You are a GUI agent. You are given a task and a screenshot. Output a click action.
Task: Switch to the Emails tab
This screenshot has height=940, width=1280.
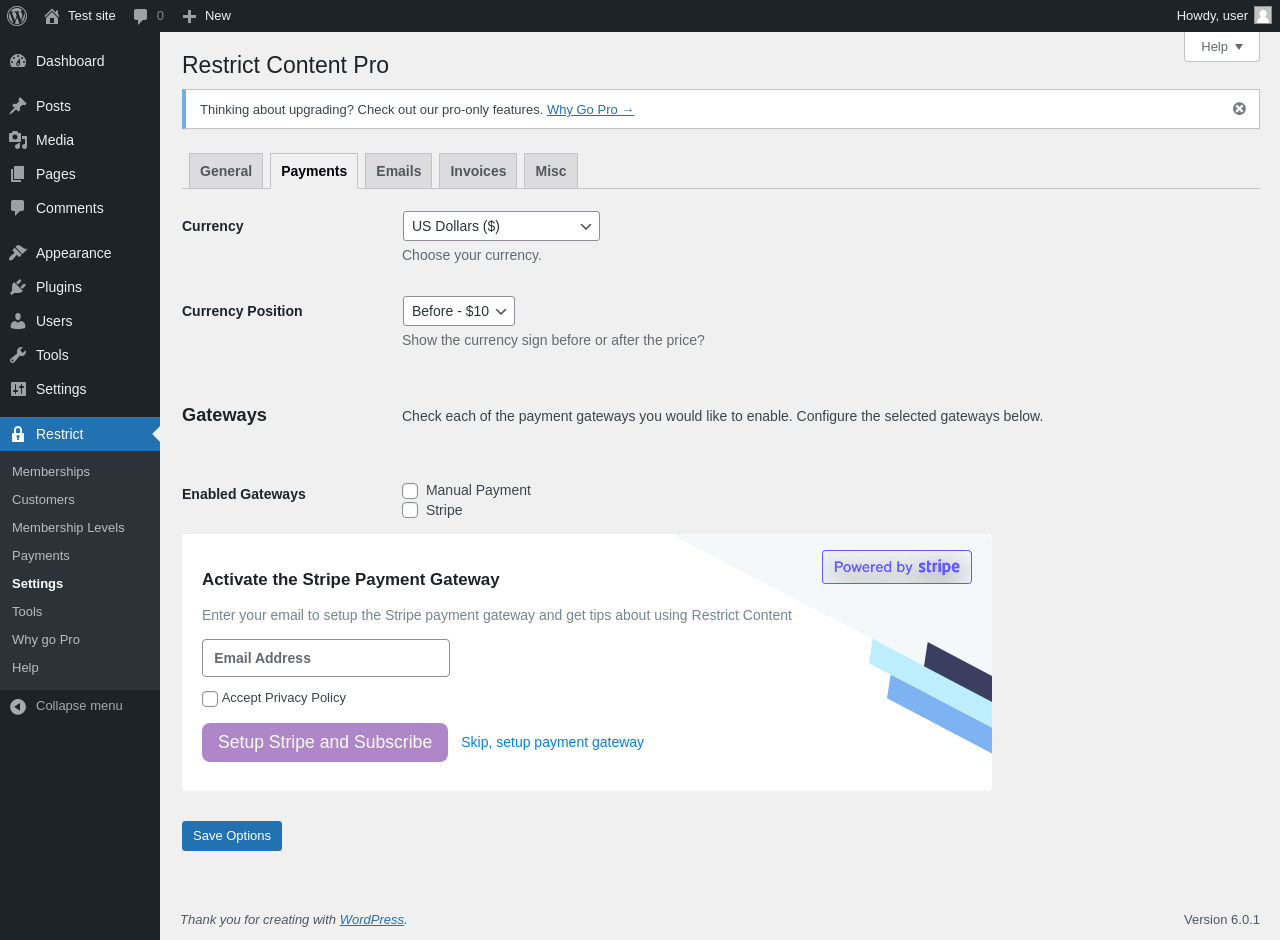pyautogui.click(x=398, y=171)
